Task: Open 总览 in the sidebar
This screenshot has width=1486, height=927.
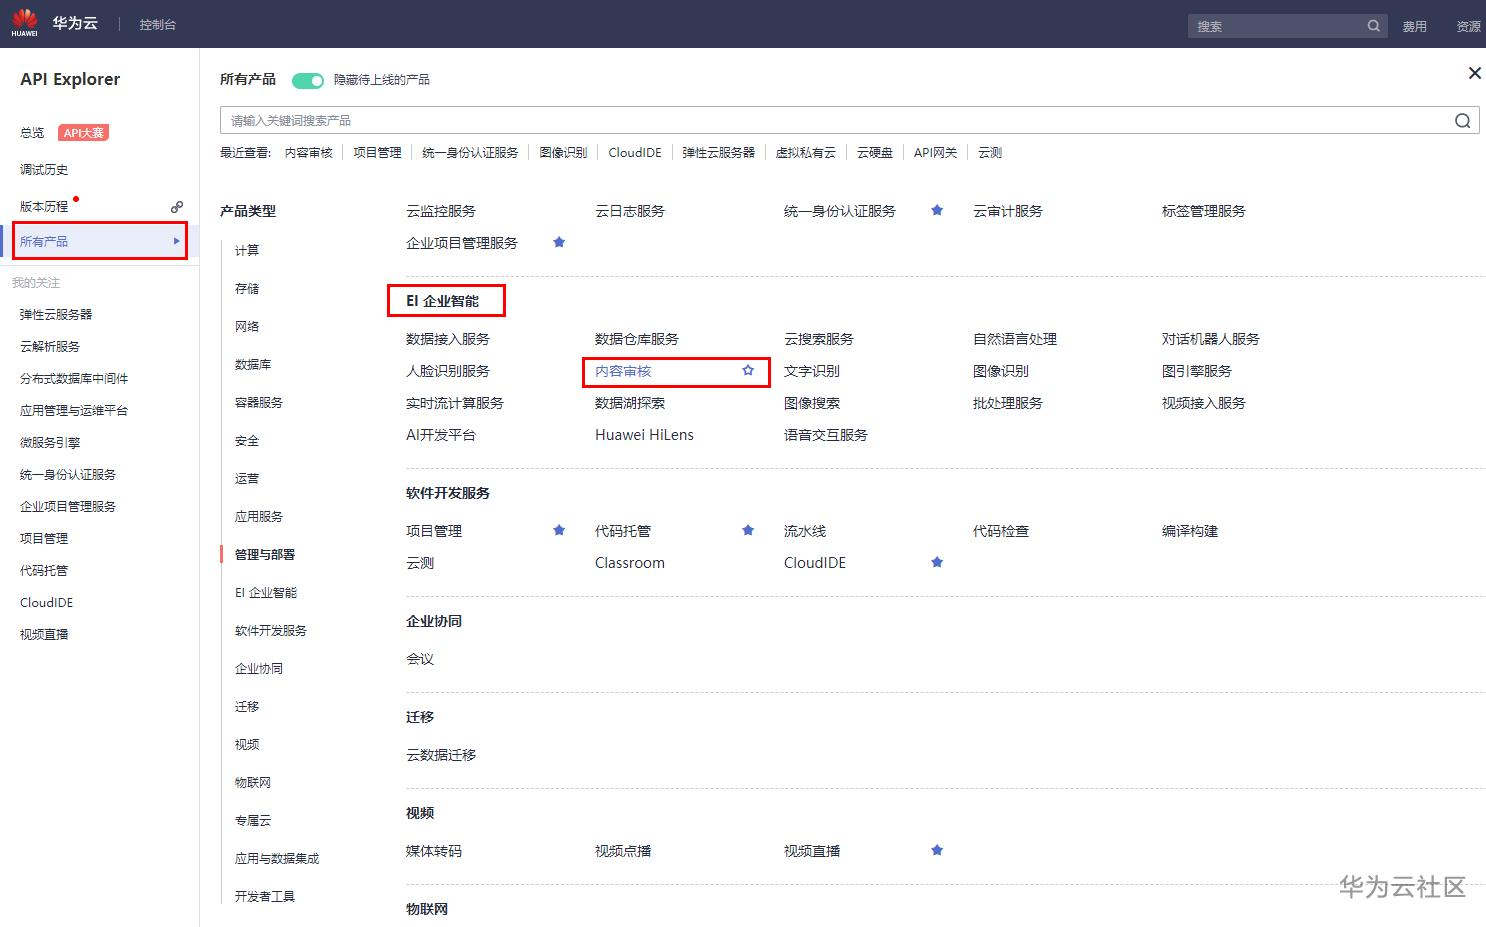Action: (32, 133)
